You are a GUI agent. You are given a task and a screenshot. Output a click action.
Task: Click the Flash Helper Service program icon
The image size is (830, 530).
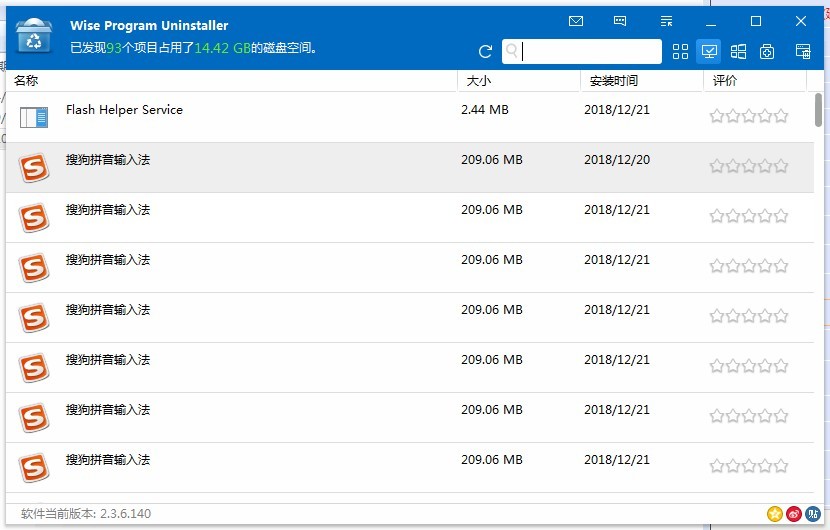(34, 117)
